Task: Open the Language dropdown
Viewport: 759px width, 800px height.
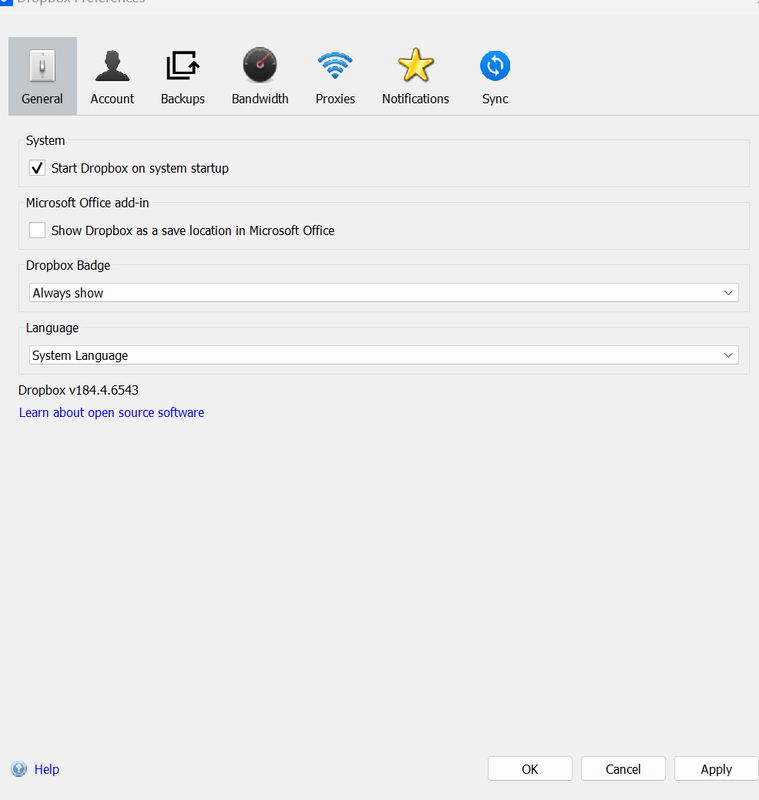Action: [384, 355]
